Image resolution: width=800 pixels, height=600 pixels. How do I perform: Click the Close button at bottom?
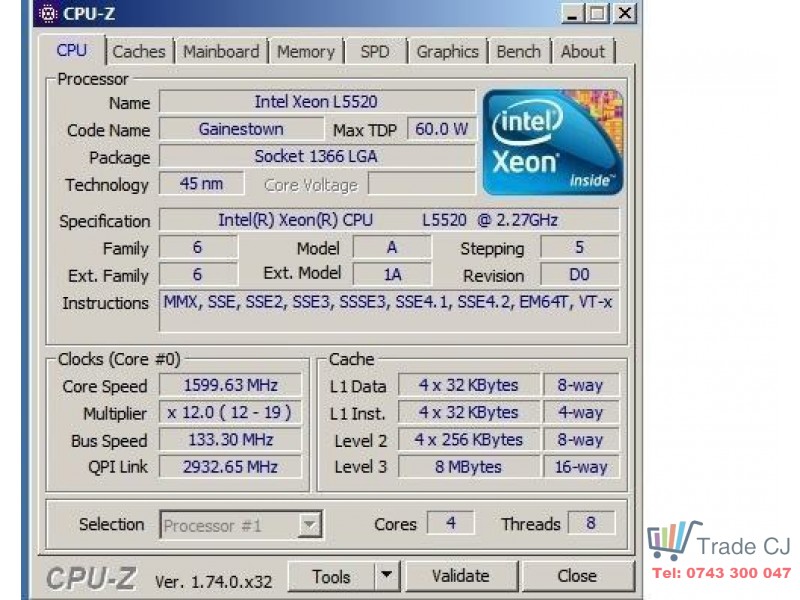(x=577, y=576)
